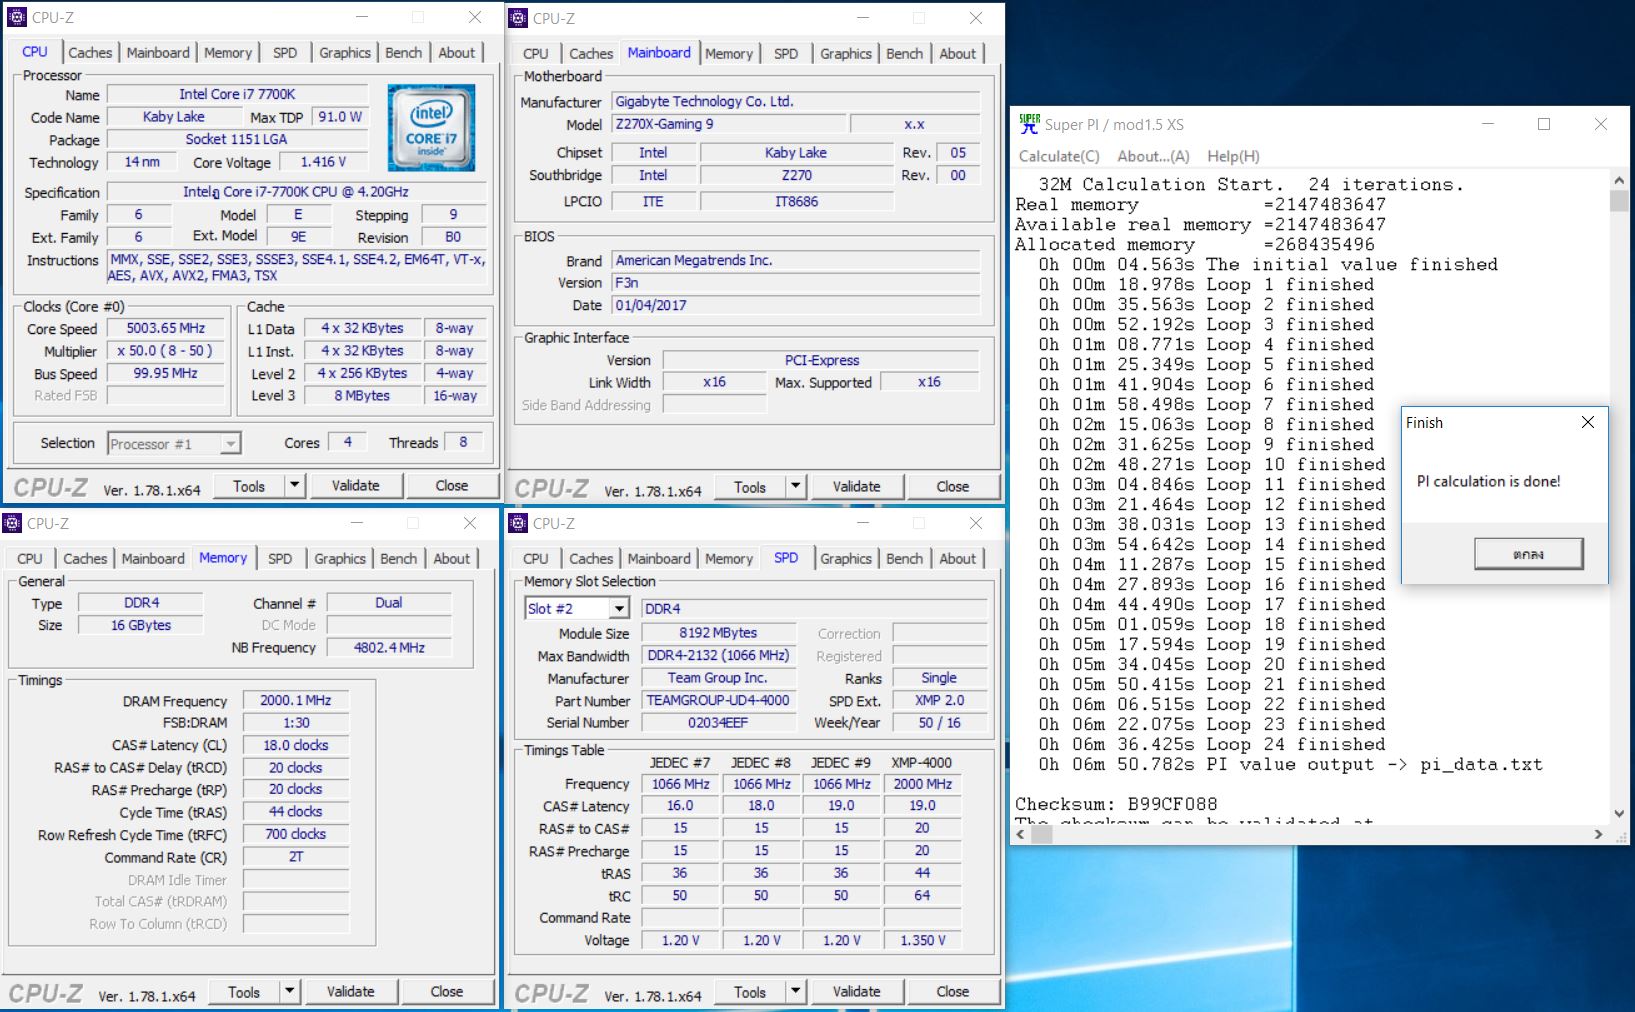The width and height of the screenshot is (1635, 1012).
Task: Click CPU-Z icon in Mainboard window title
Action: (x=518, y=18)
